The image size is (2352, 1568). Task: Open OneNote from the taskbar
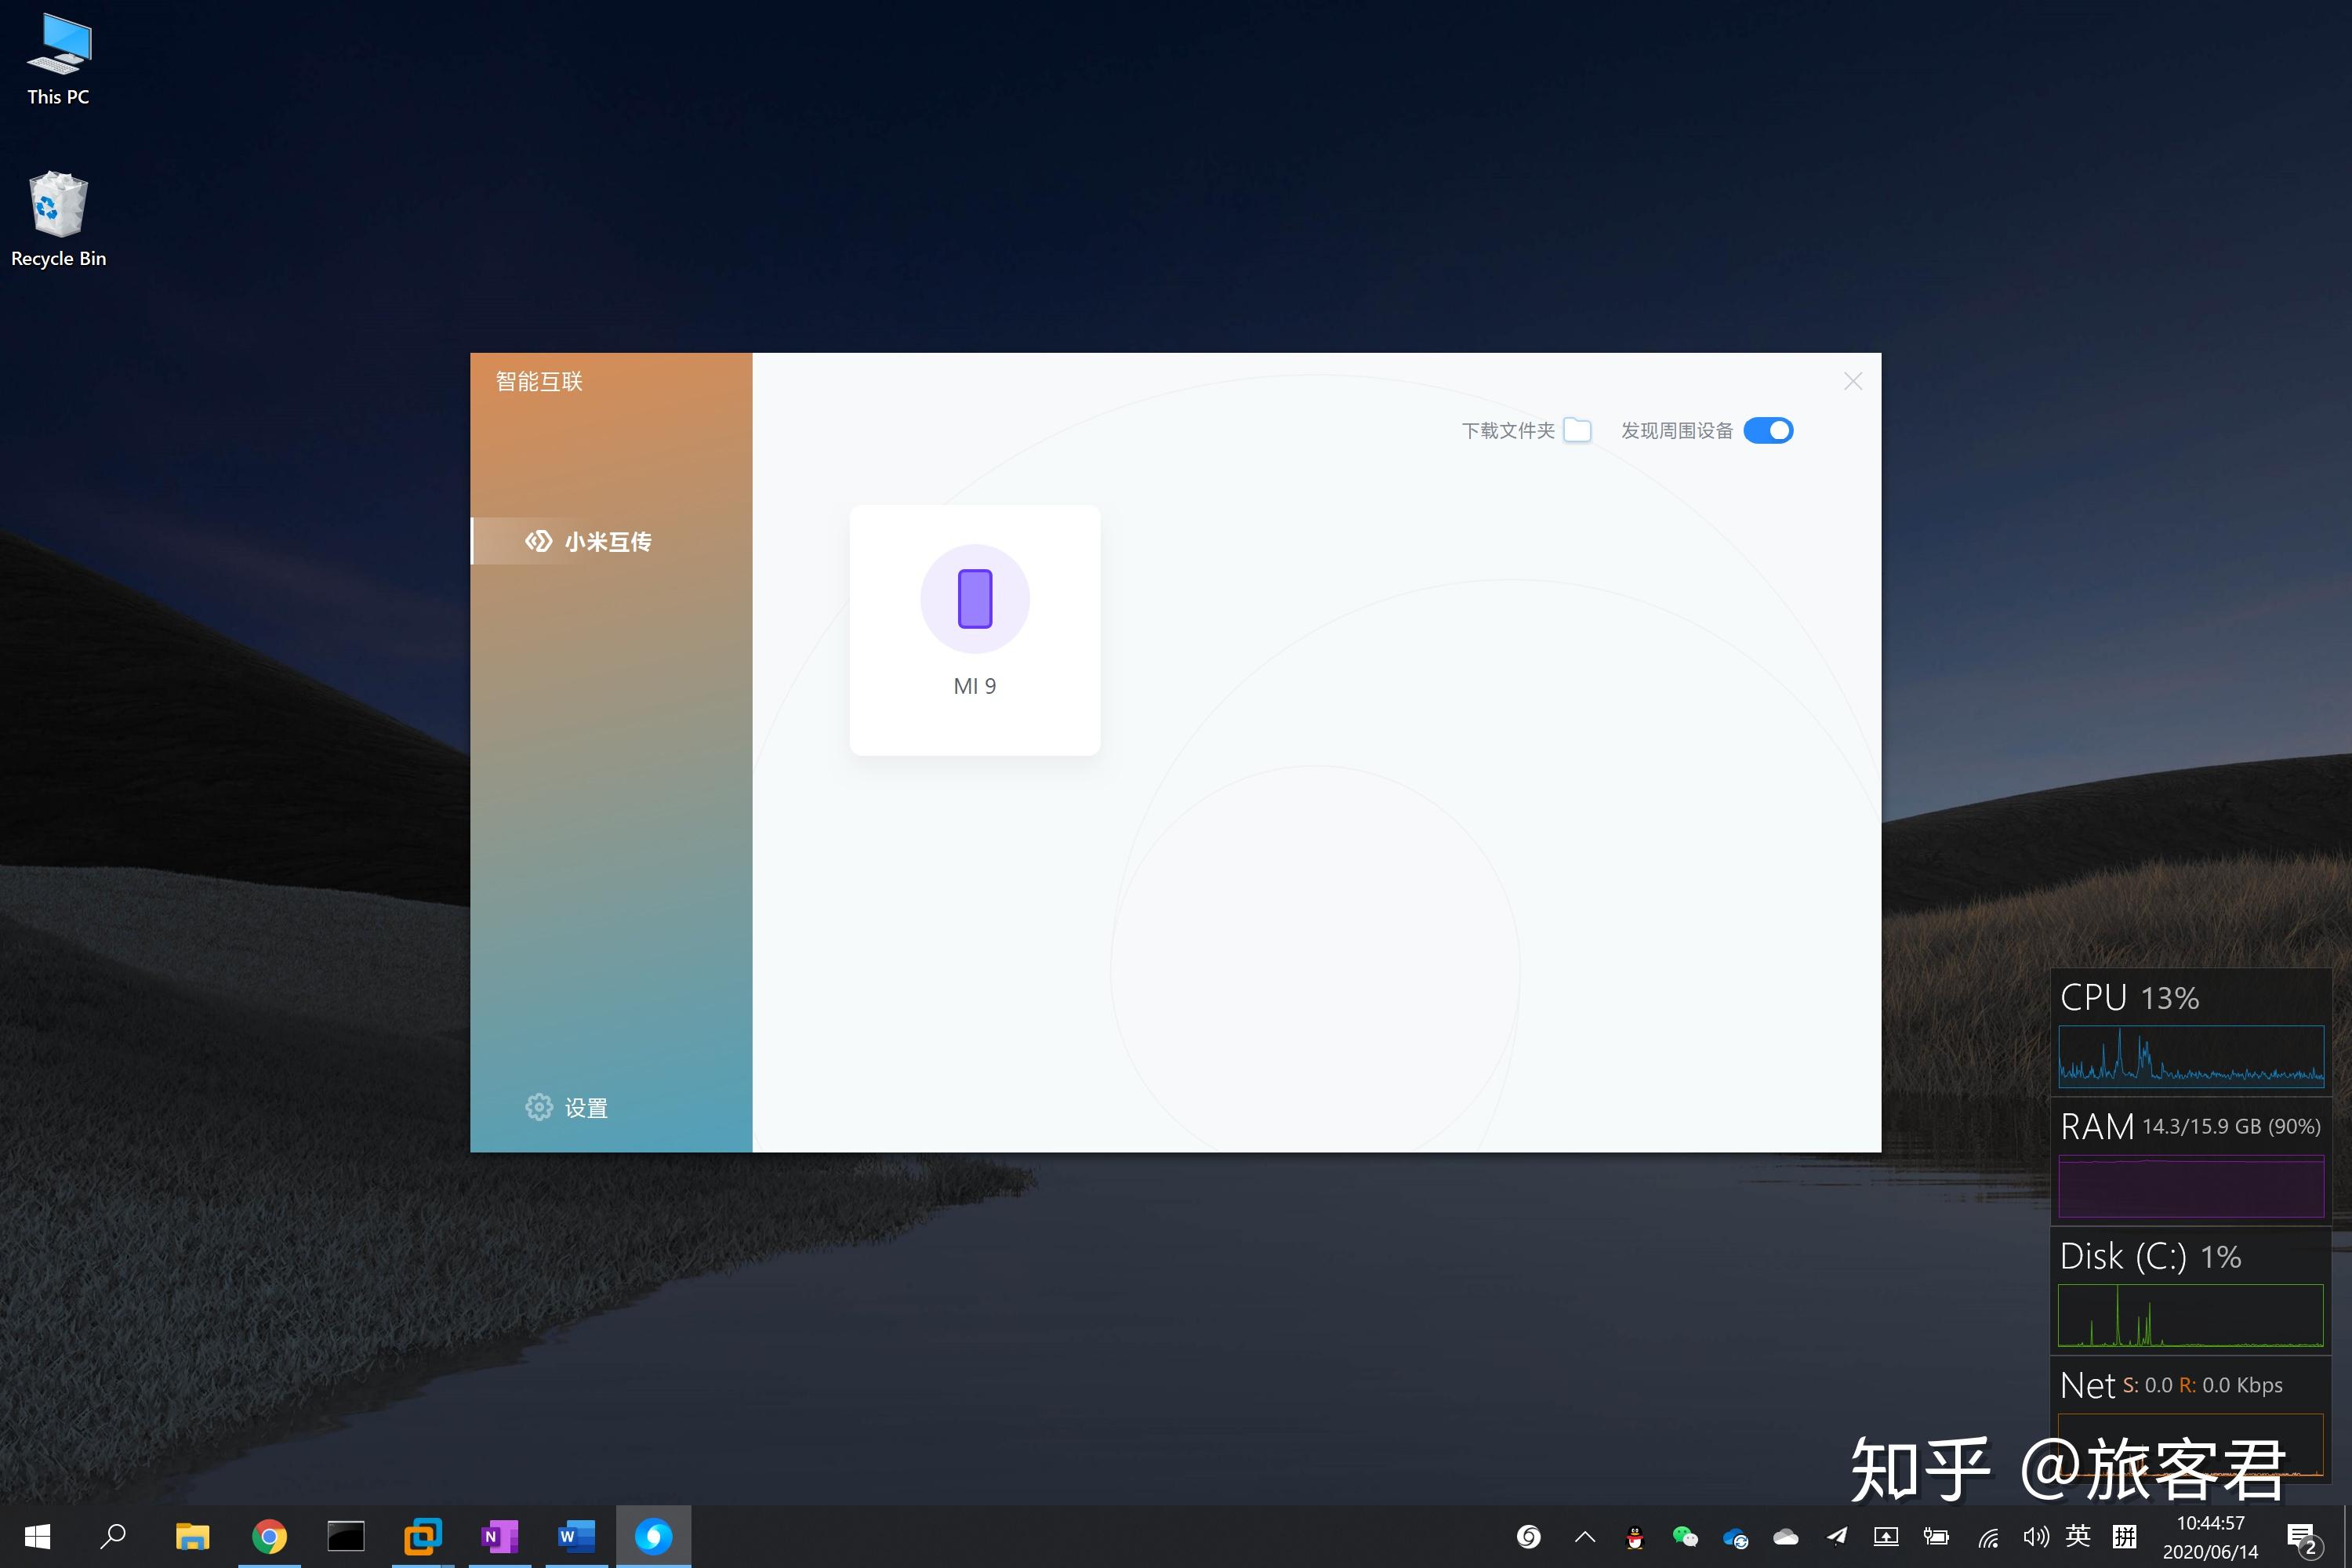tap(499, 1537)
